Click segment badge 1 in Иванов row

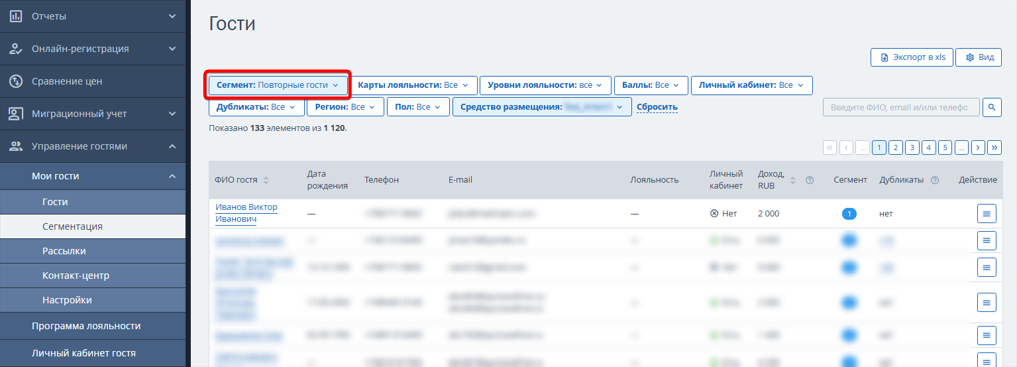(849, 213)
